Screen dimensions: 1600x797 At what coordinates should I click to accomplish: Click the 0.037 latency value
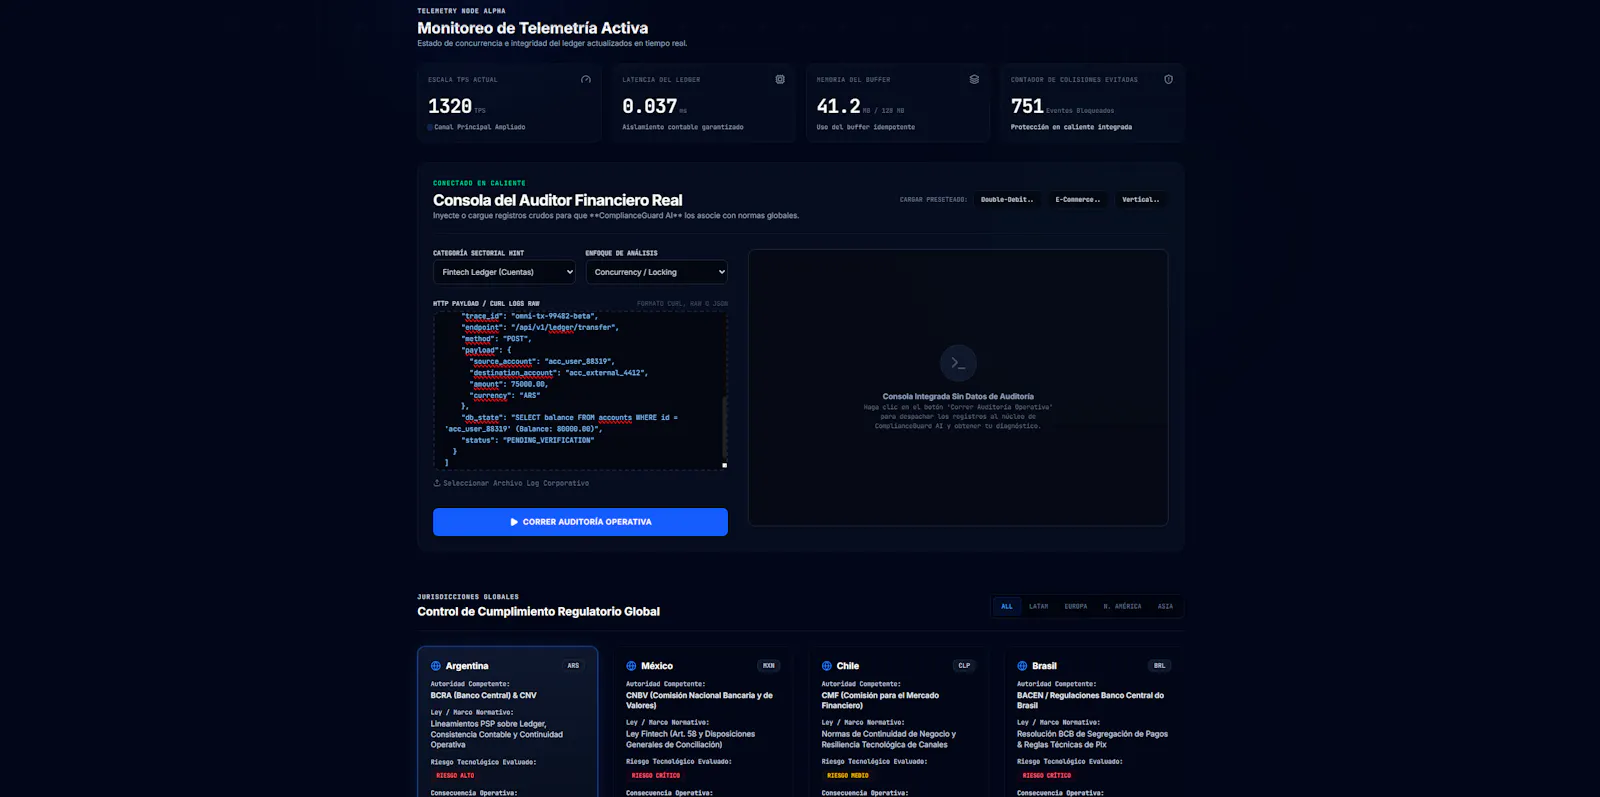point(650,106)
